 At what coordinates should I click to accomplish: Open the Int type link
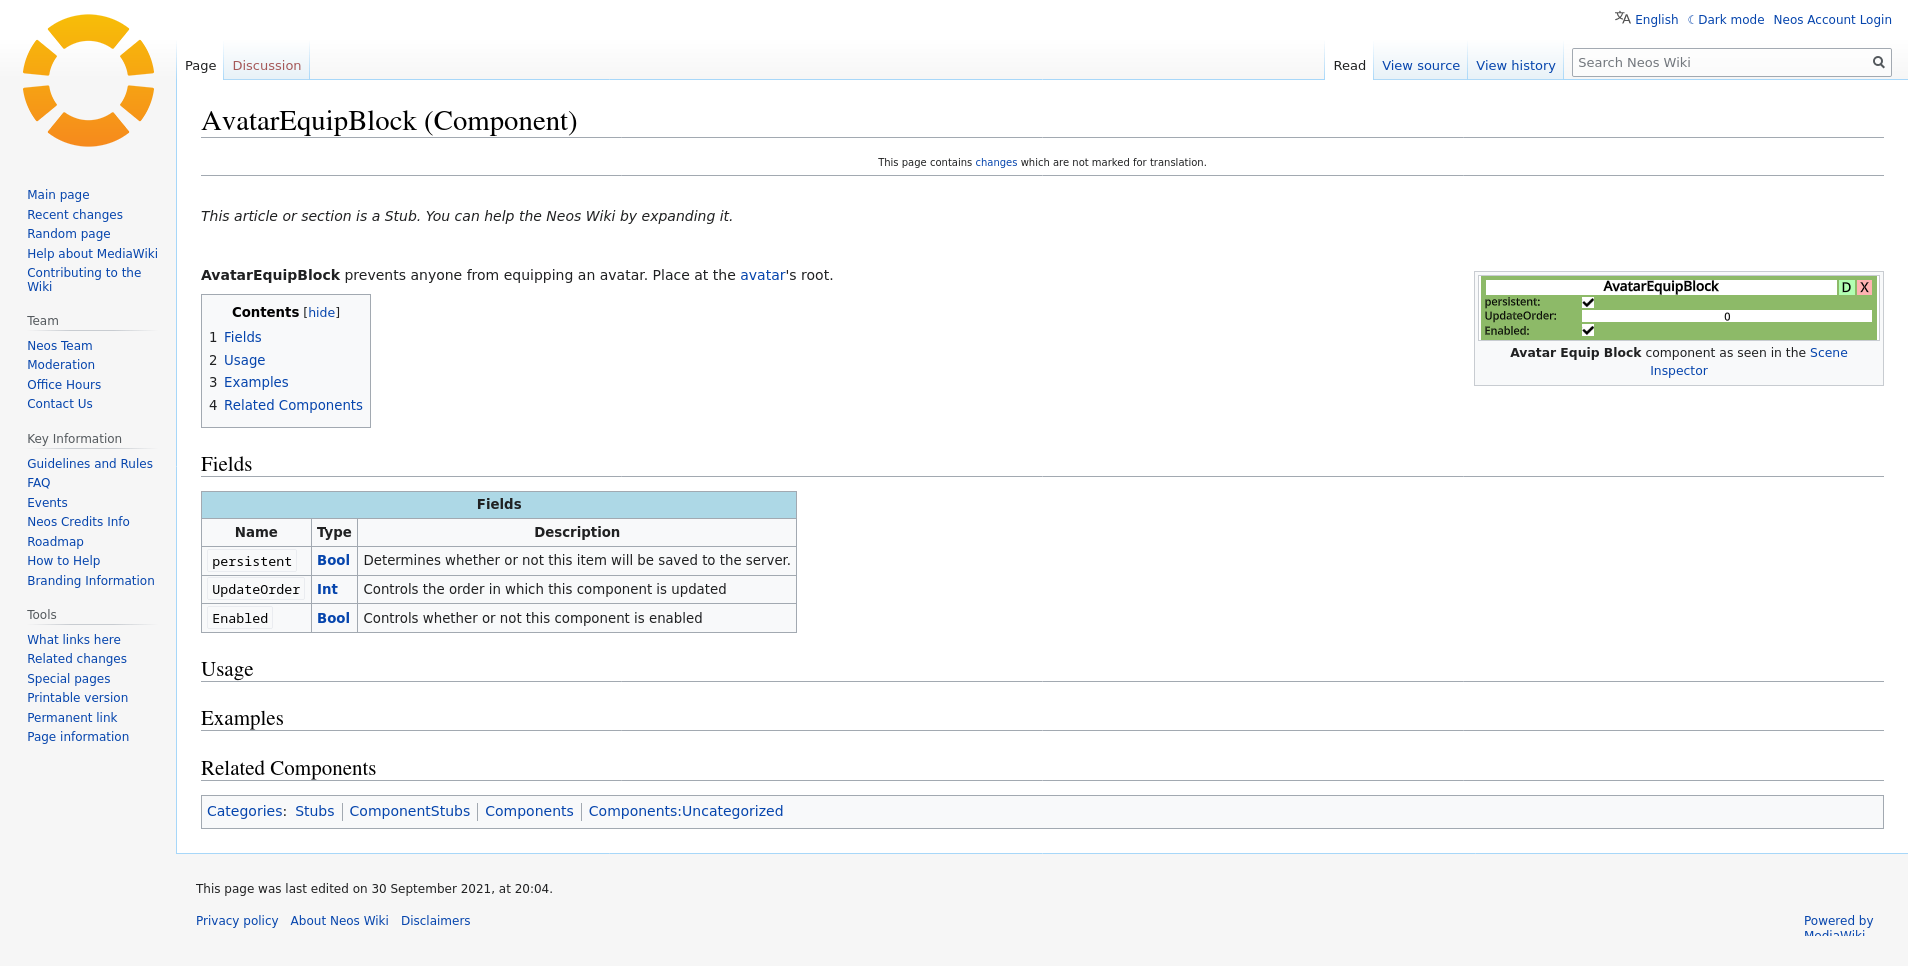pos(327,590)
